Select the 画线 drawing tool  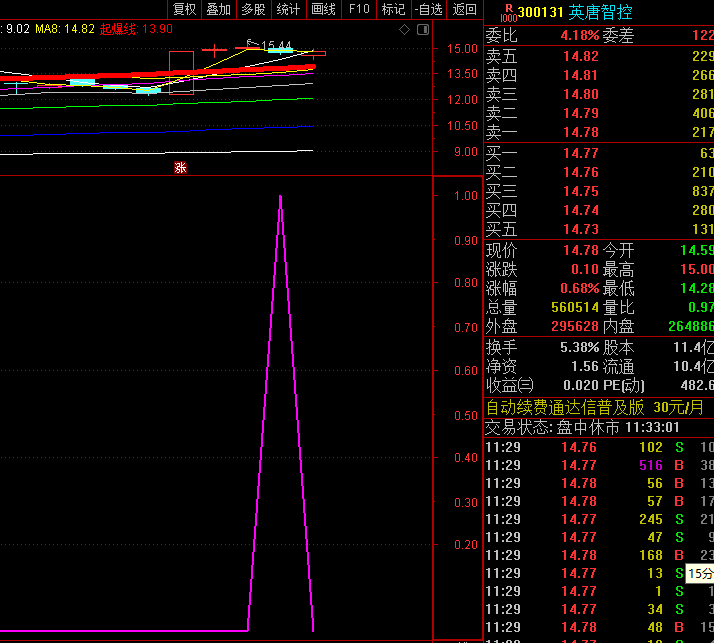coord(323,9)
